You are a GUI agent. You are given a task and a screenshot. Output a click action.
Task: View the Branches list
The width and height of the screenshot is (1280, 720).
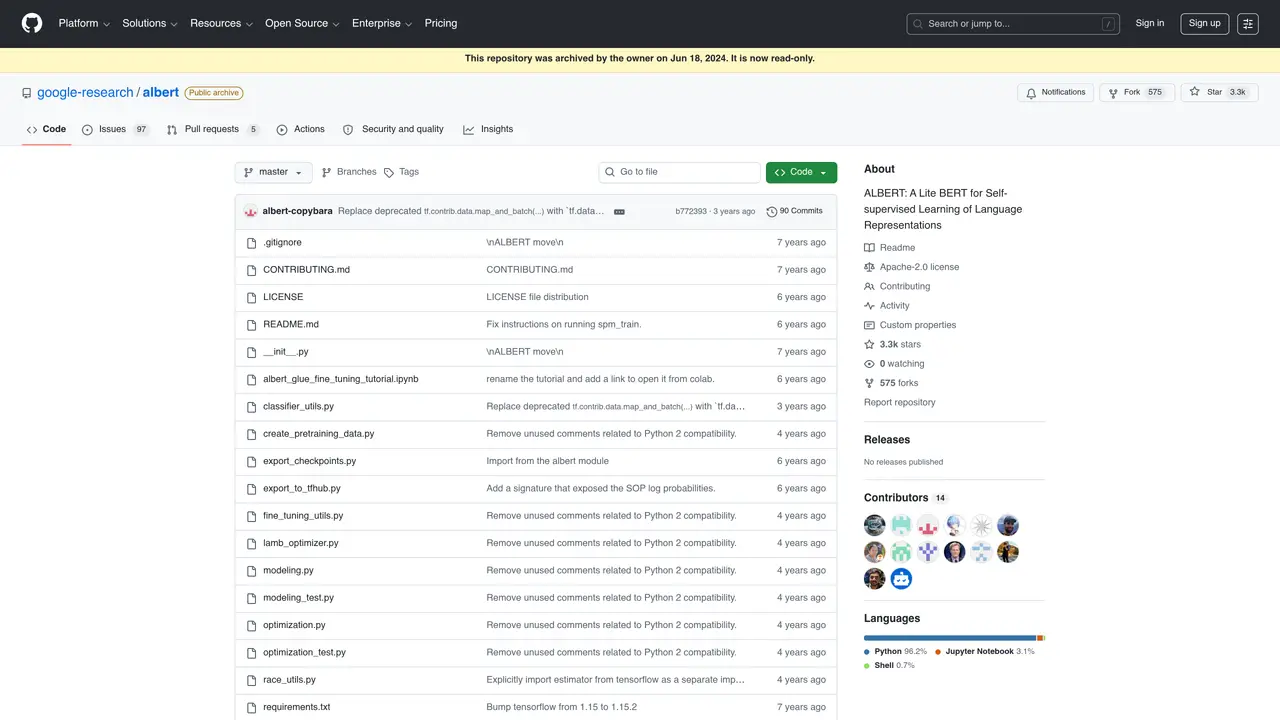click(349, 172)
